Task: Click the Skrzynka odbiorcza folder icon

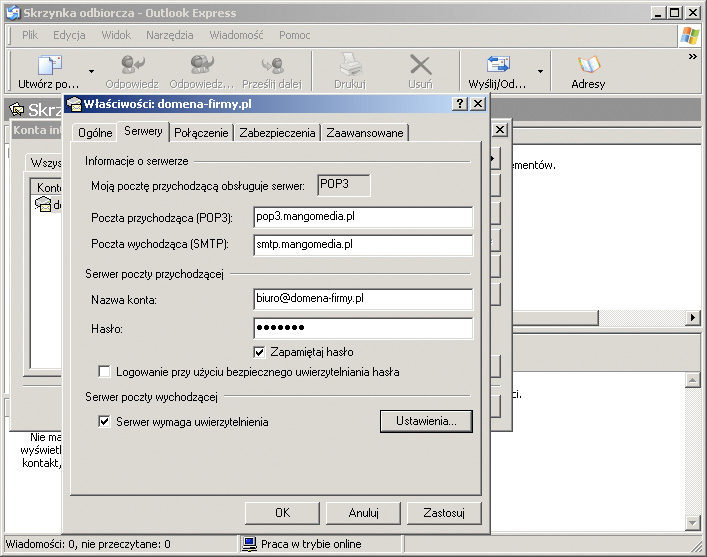Action: click(x=17, y=109)
